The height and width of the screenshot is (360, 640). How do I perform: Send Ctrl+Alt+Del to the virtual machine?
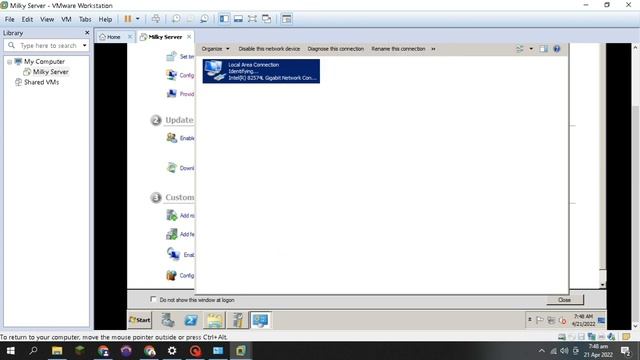(156, 19)
